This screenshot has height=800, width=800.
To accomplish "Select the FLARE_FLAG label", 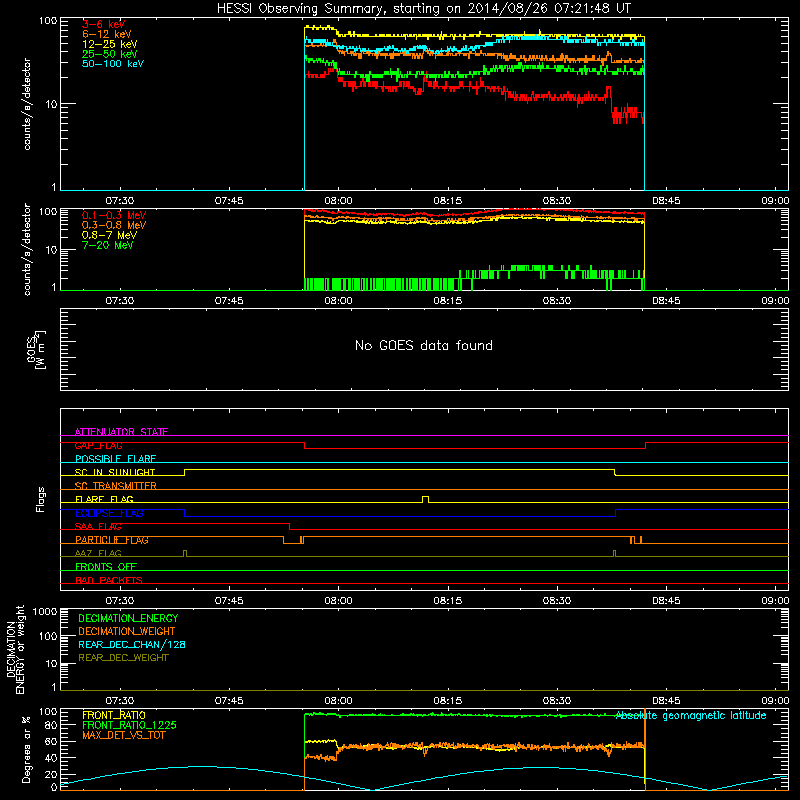I will [x=104, y=499].
